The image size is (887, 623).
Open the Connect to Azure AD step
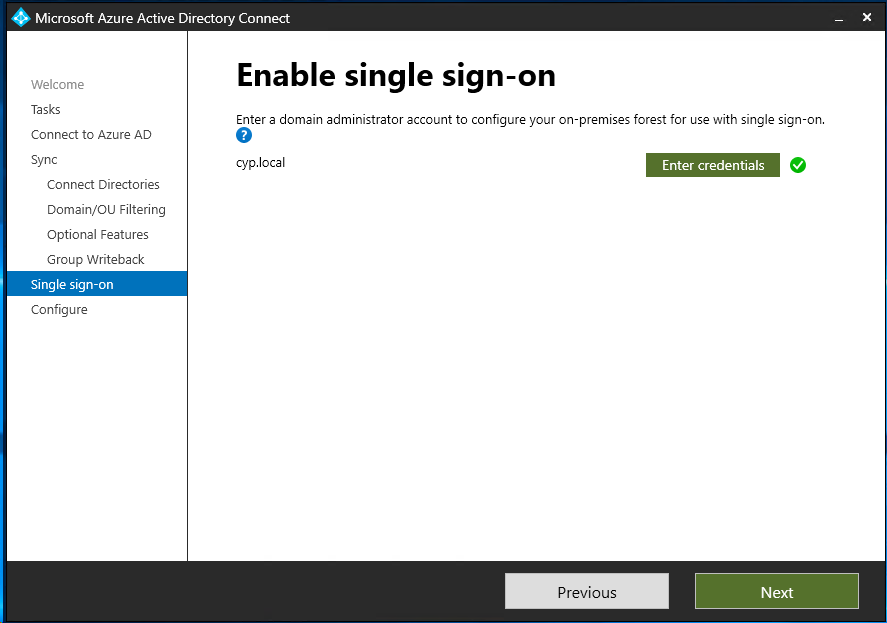pos(91,135)
